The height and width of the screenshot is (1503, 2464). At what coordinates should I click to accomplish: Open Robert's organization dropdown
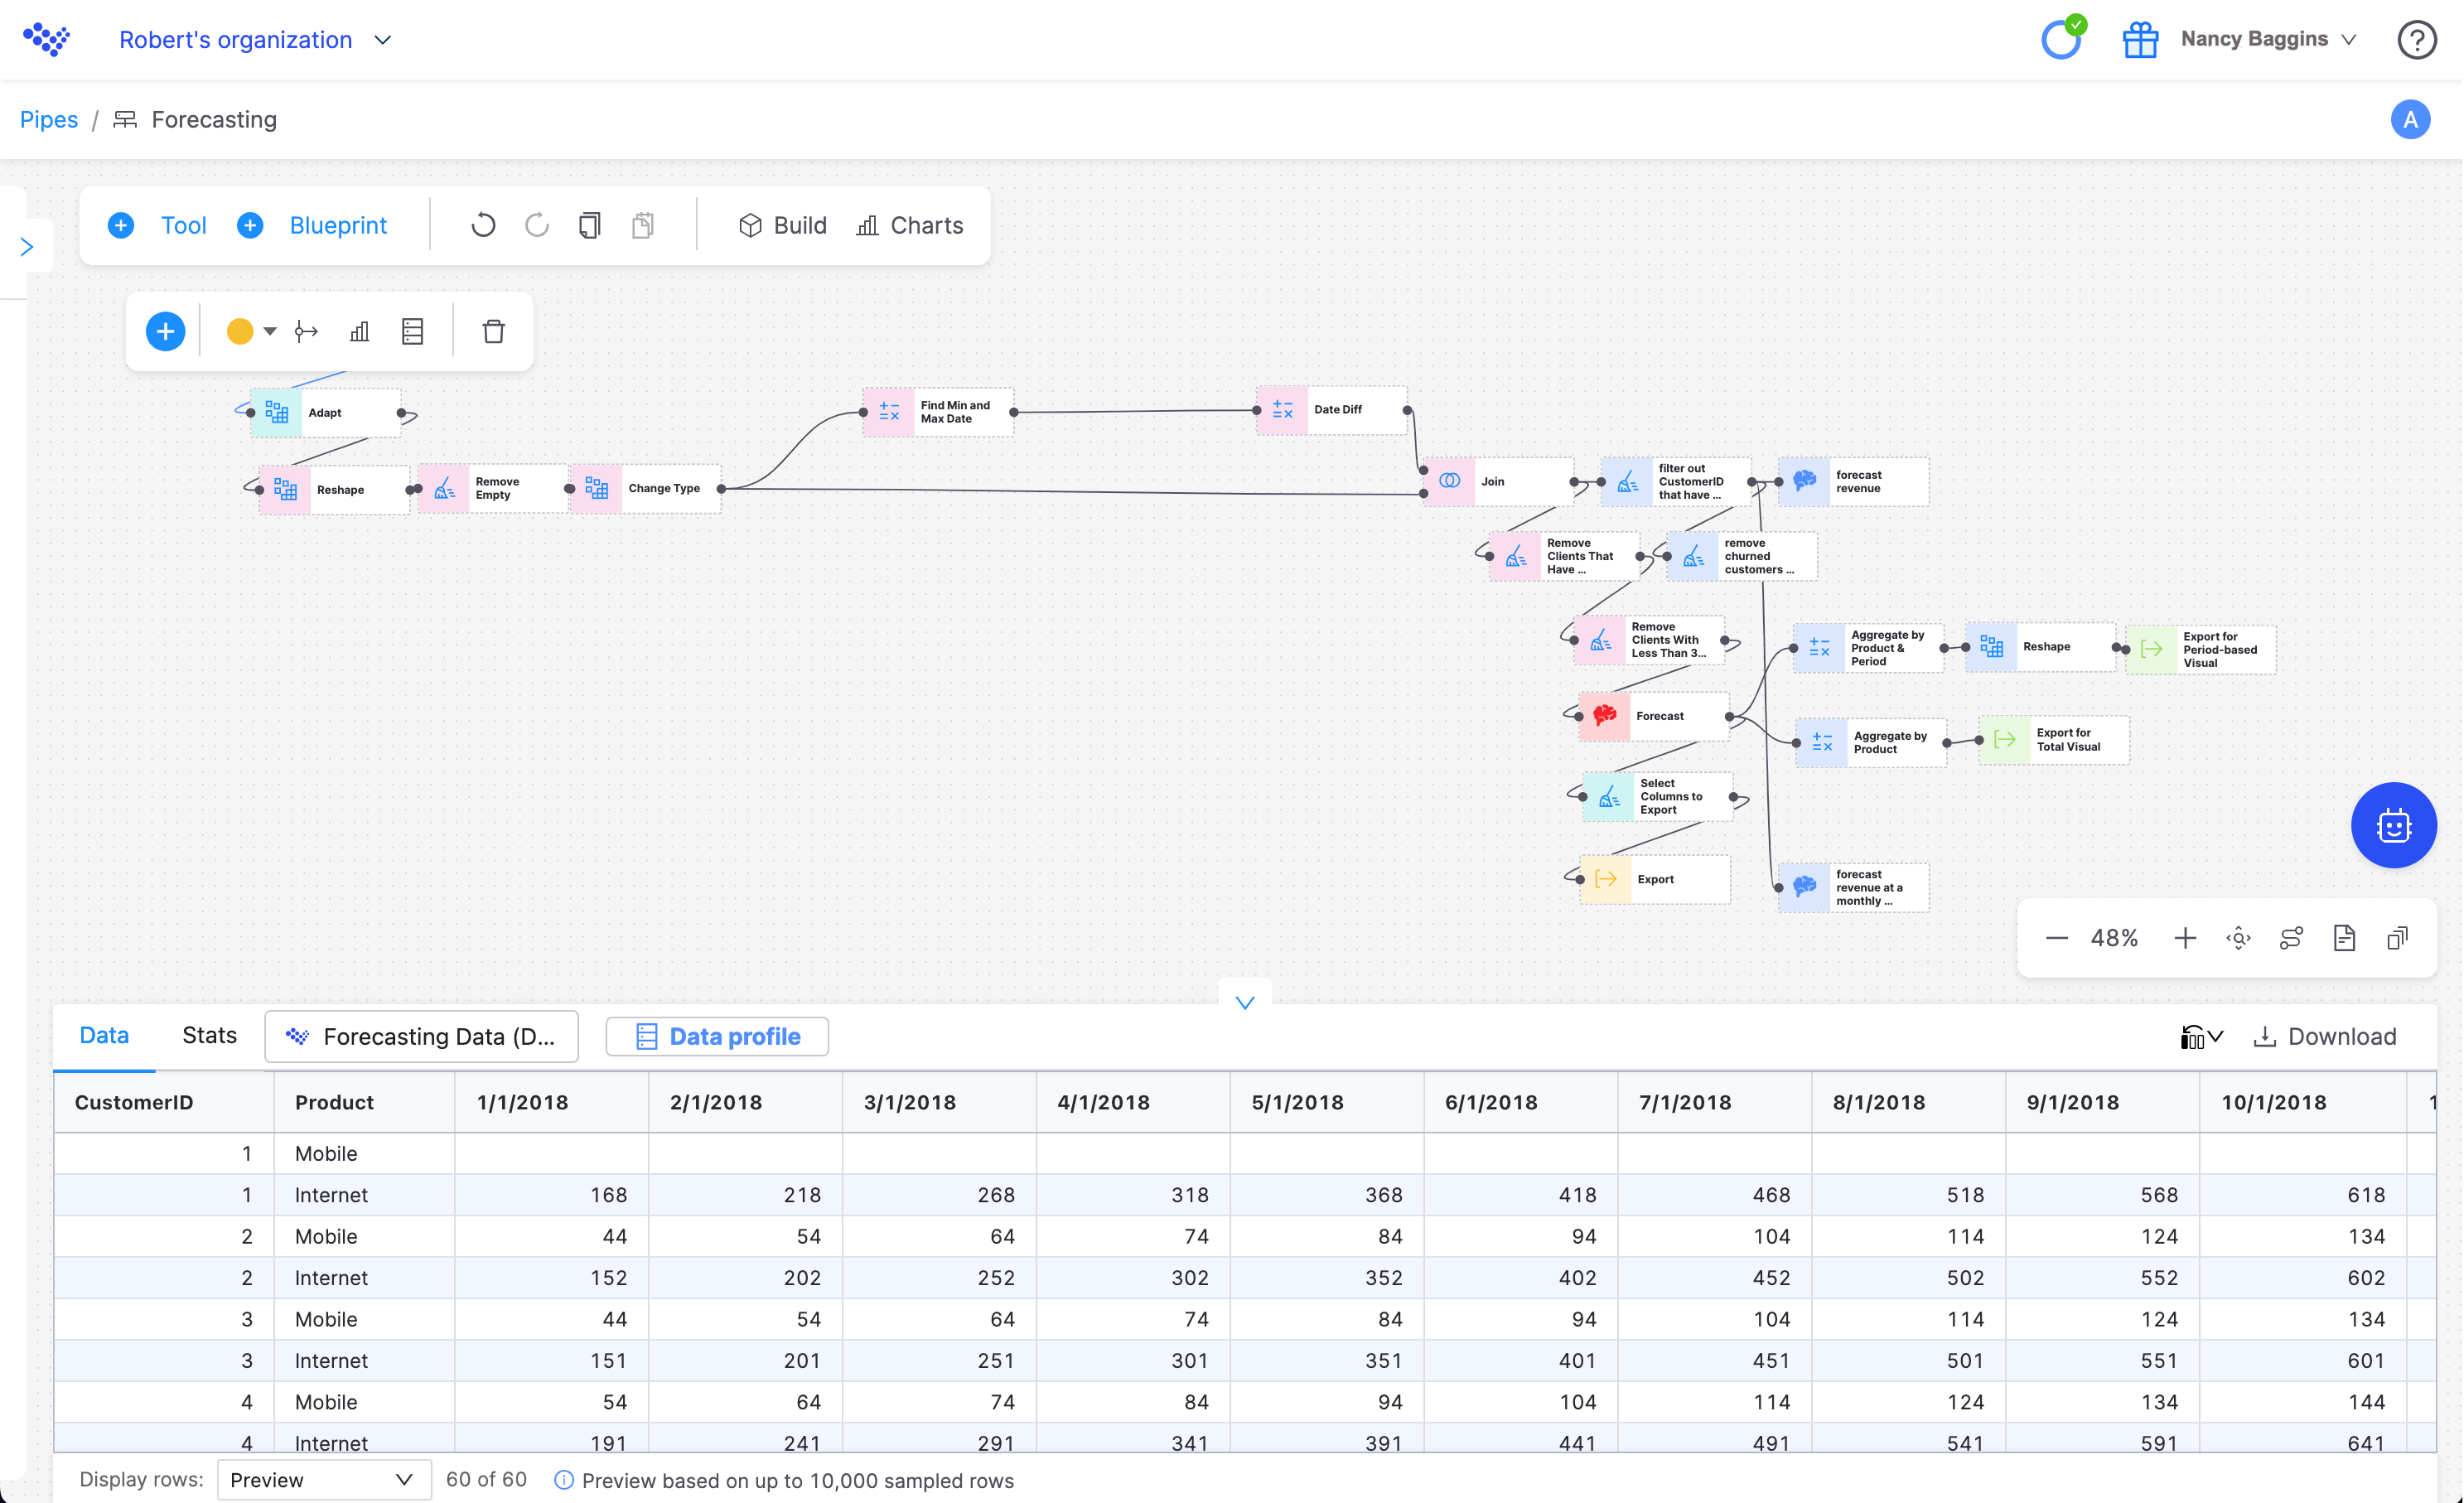[x=256, y=40]
